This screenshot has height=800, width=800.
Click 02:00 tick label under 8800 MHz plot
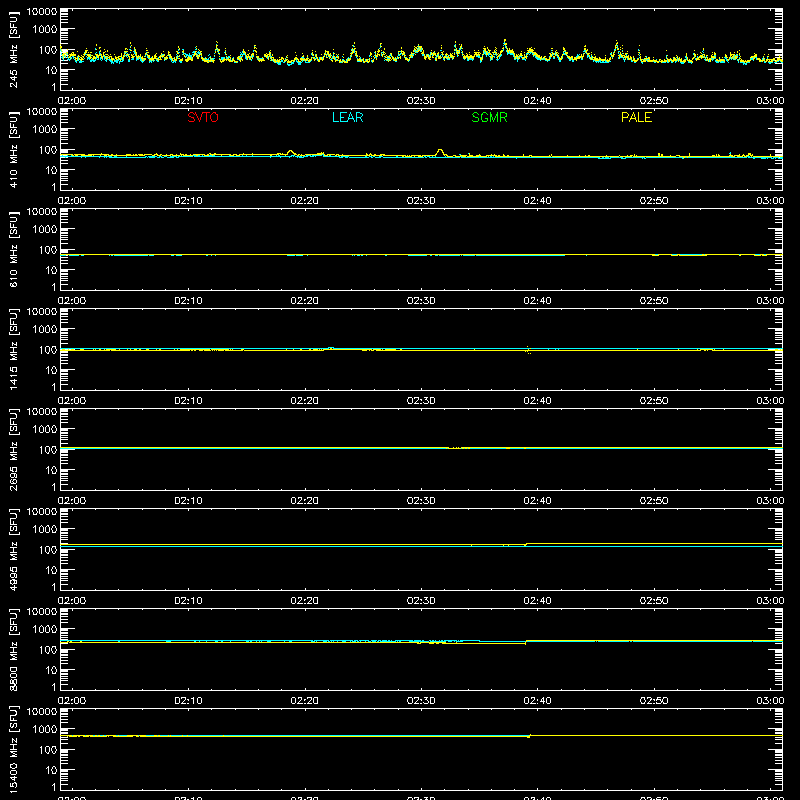72,701
